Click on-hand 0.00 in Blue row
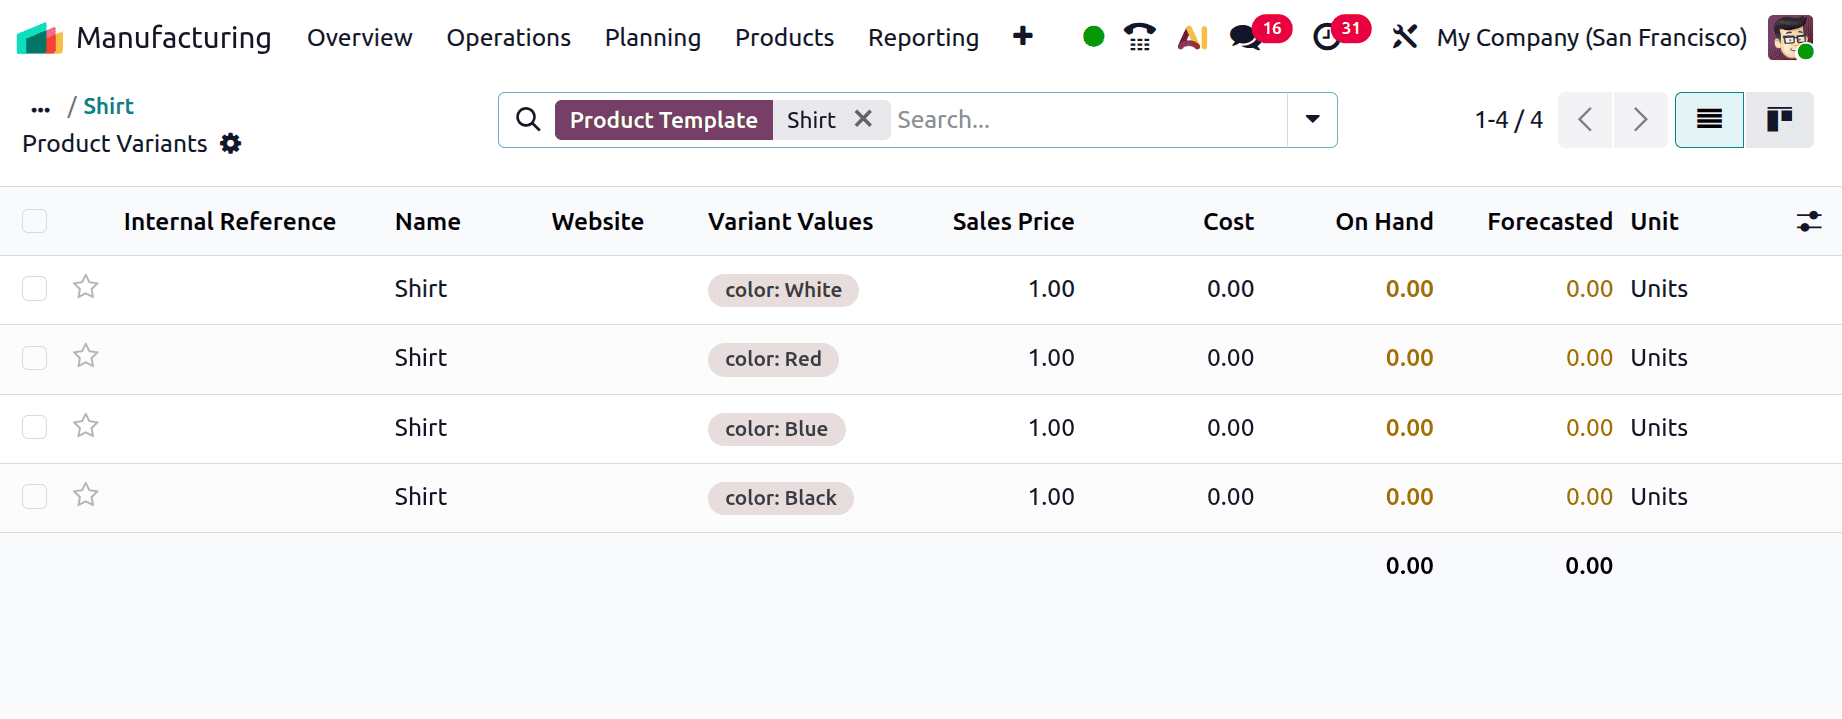Viewport: 1842px width, 719px height. click(1409, 428)
